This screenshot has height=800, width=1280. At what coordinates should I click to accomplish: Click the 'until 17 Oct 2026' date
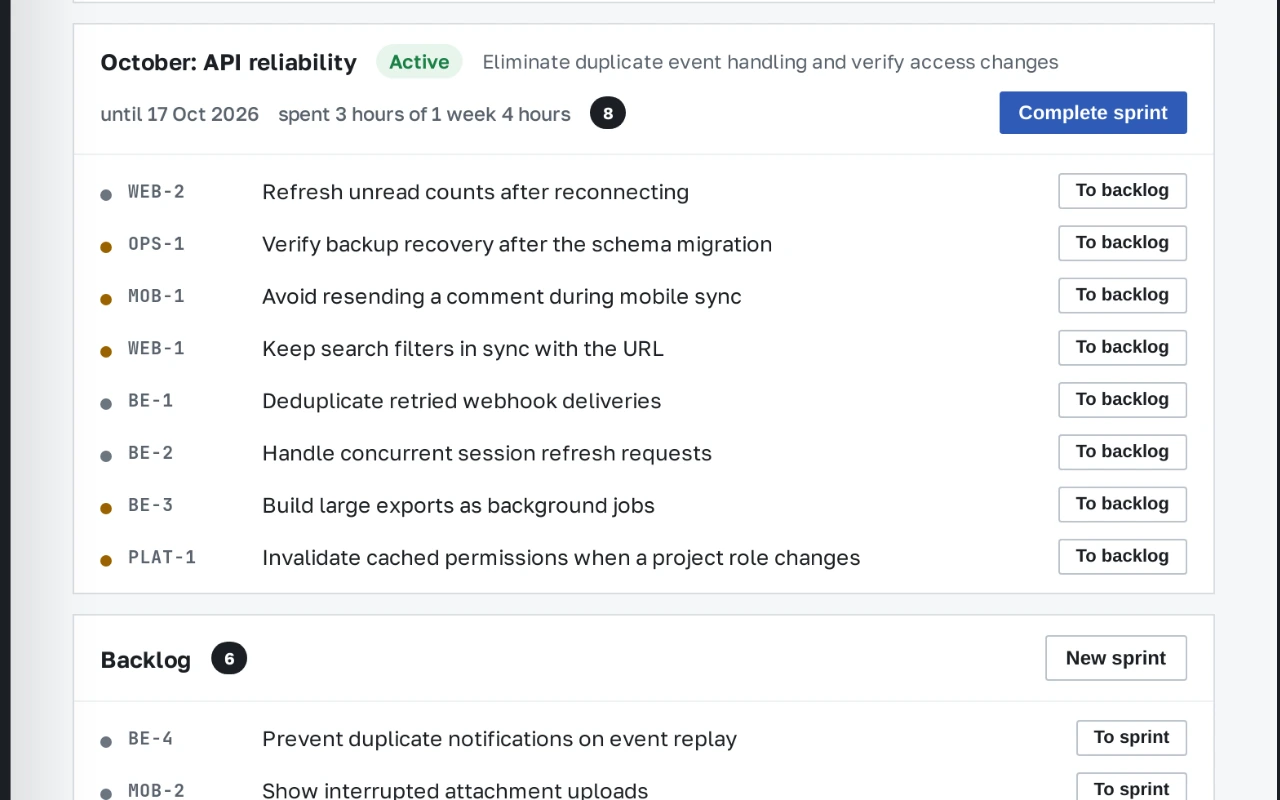pyautogui.click(x=180, y=114)
